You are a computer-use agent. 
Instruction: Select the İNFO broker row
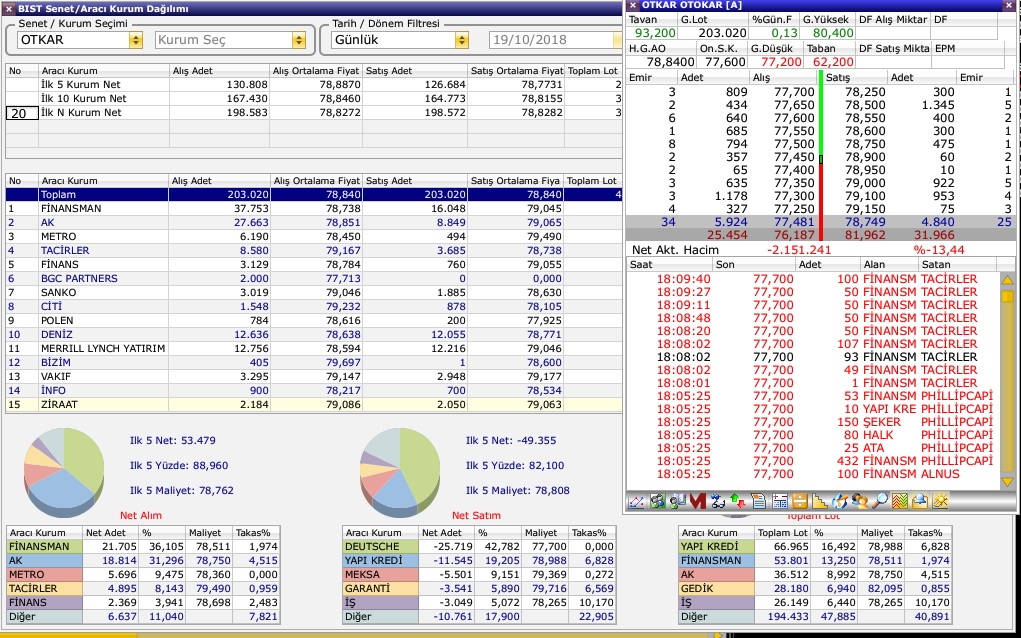314,391
